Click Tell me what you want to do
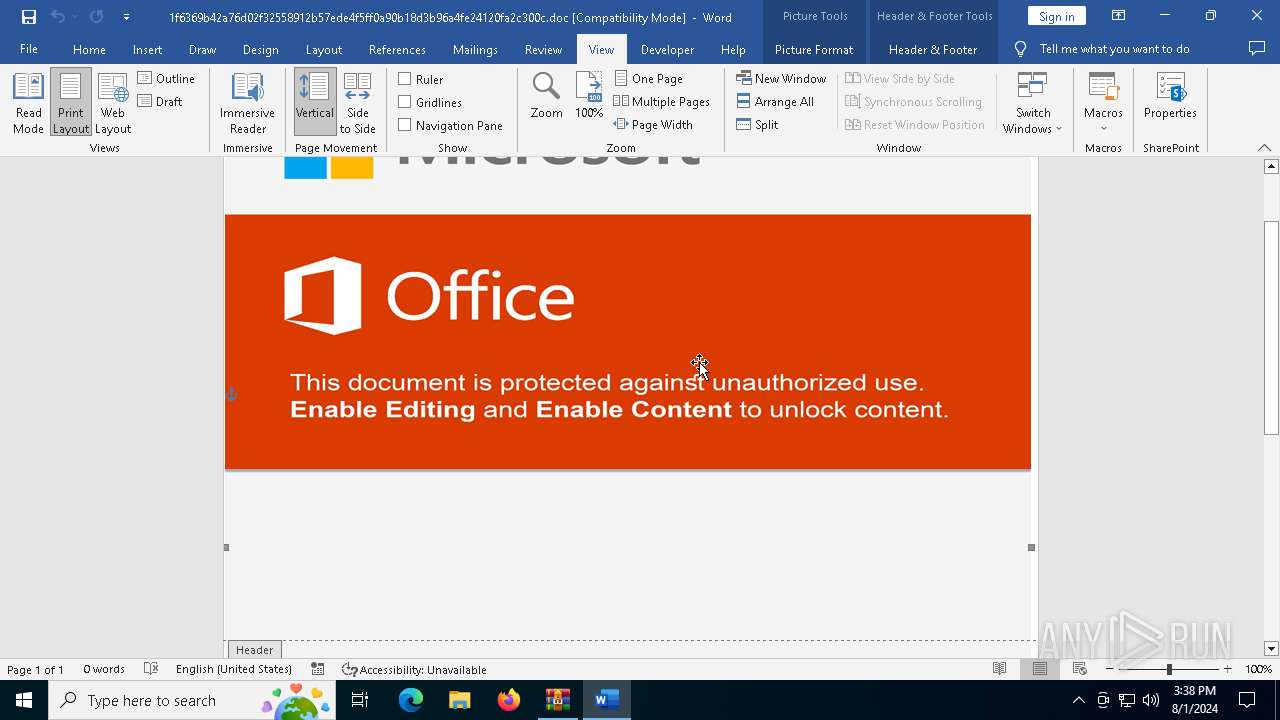This screenshot has width=1280, height=720. pyautogui.click(x=1101, y=49)
